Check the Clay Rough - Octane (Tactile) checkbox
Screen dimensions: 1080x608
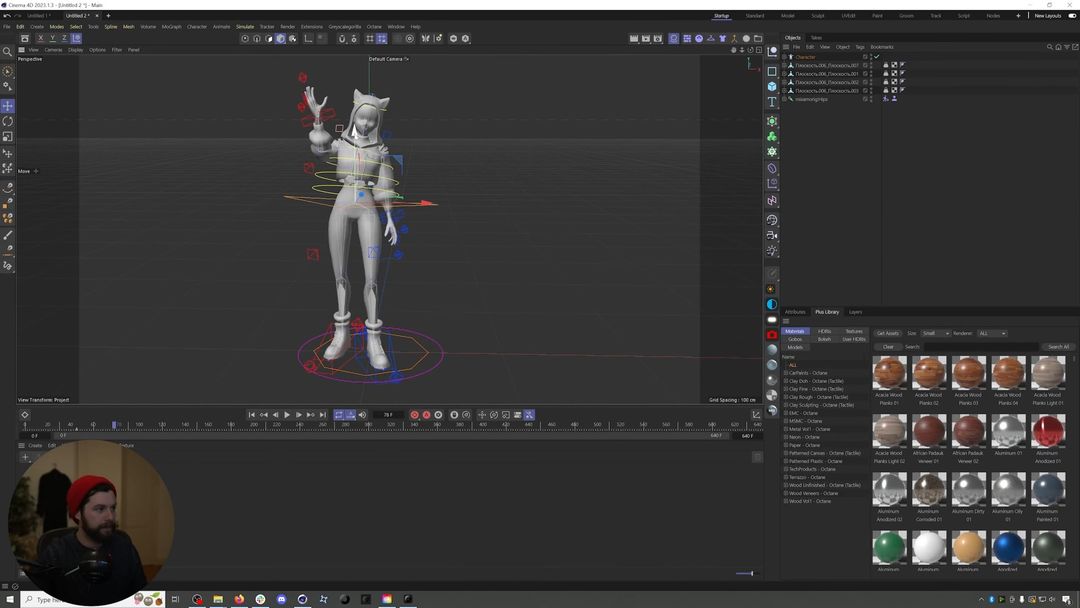coord(787,397)
